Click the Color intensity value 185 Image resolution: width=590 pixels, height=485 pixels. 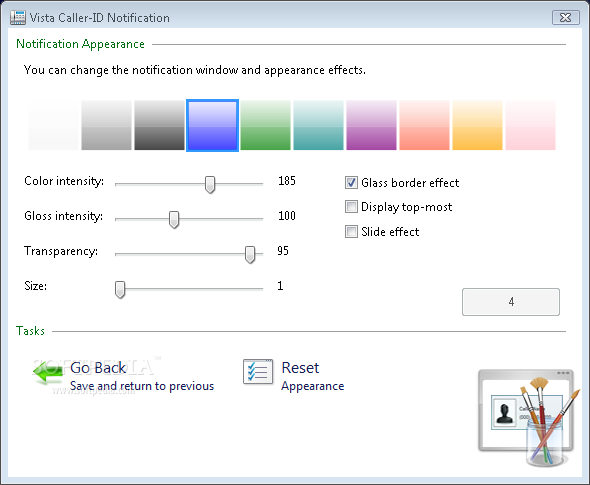287,181
